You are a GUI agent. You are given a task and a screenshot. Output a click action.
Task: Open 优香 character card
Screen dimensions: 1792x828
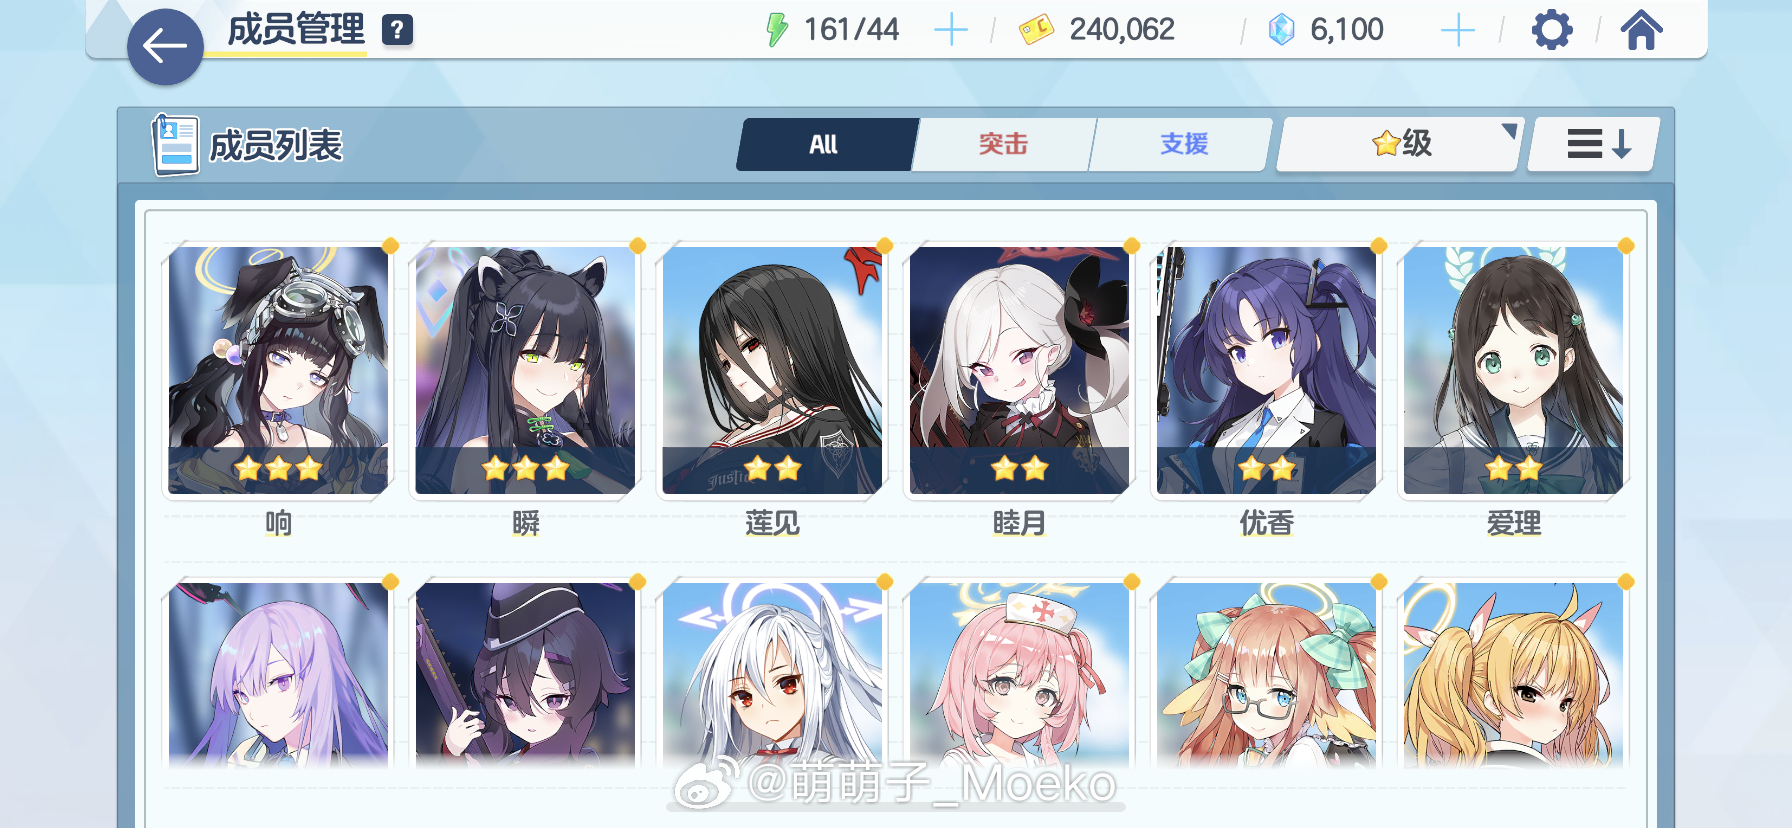tap(1266, 370)
